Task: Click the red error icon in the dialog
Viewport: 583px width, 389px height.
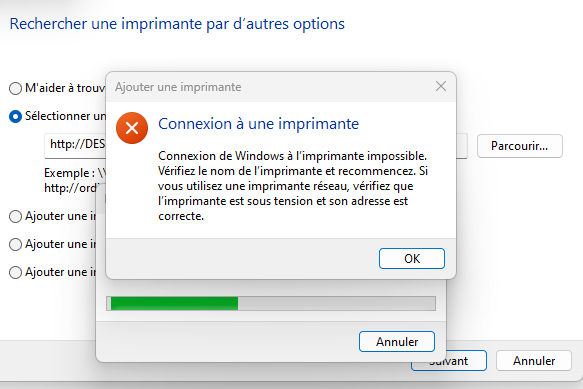Action: [132, 128]
